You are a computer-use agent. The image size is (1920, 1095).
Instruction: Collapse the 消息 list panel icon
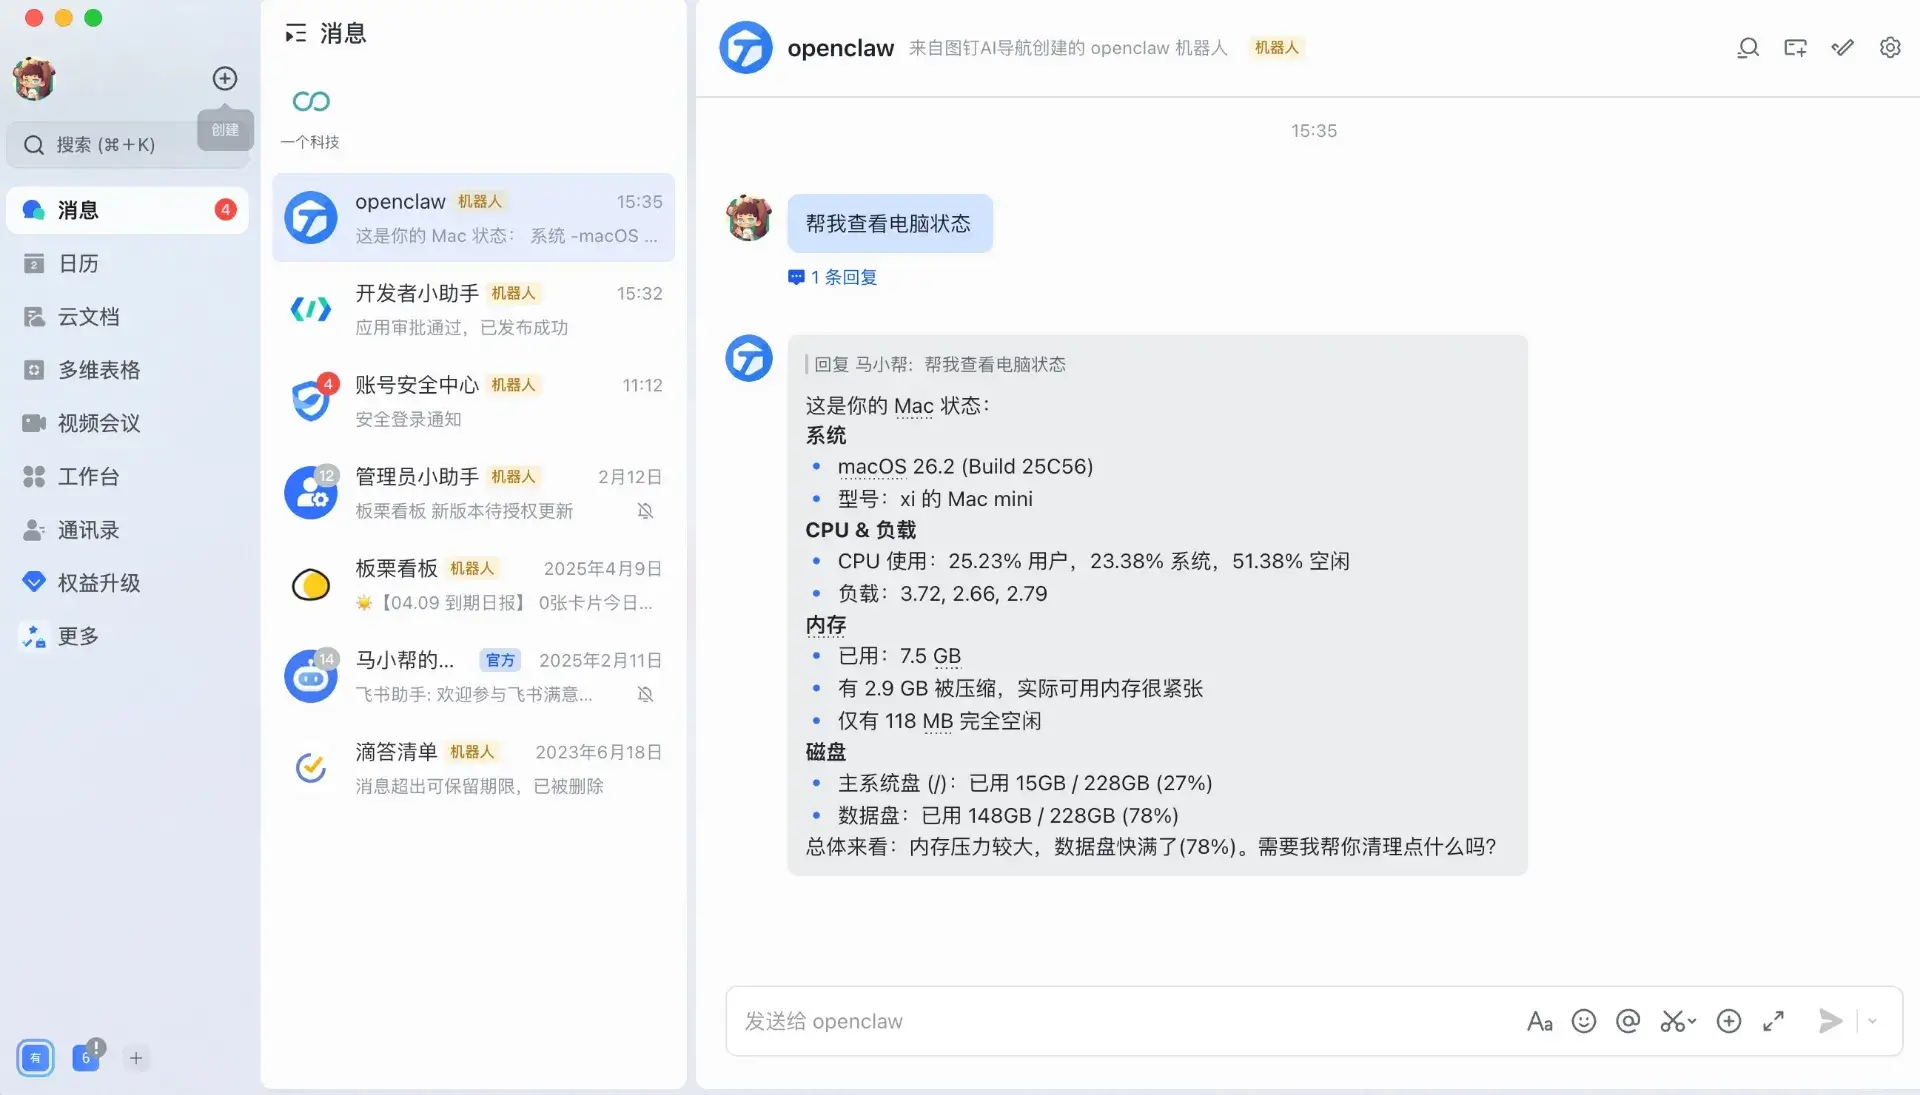pos(295,34)
